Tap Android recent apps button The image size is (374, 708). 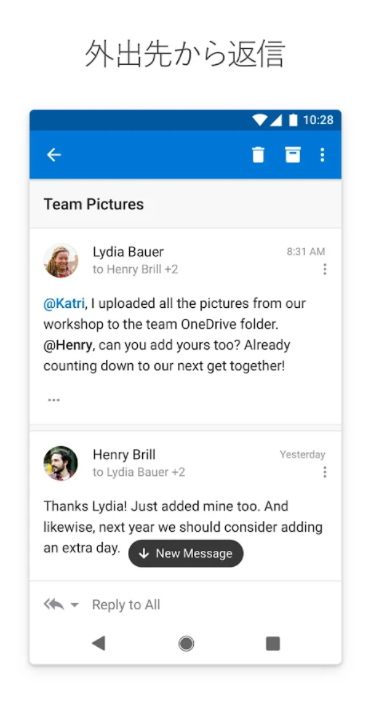point(273,643)
